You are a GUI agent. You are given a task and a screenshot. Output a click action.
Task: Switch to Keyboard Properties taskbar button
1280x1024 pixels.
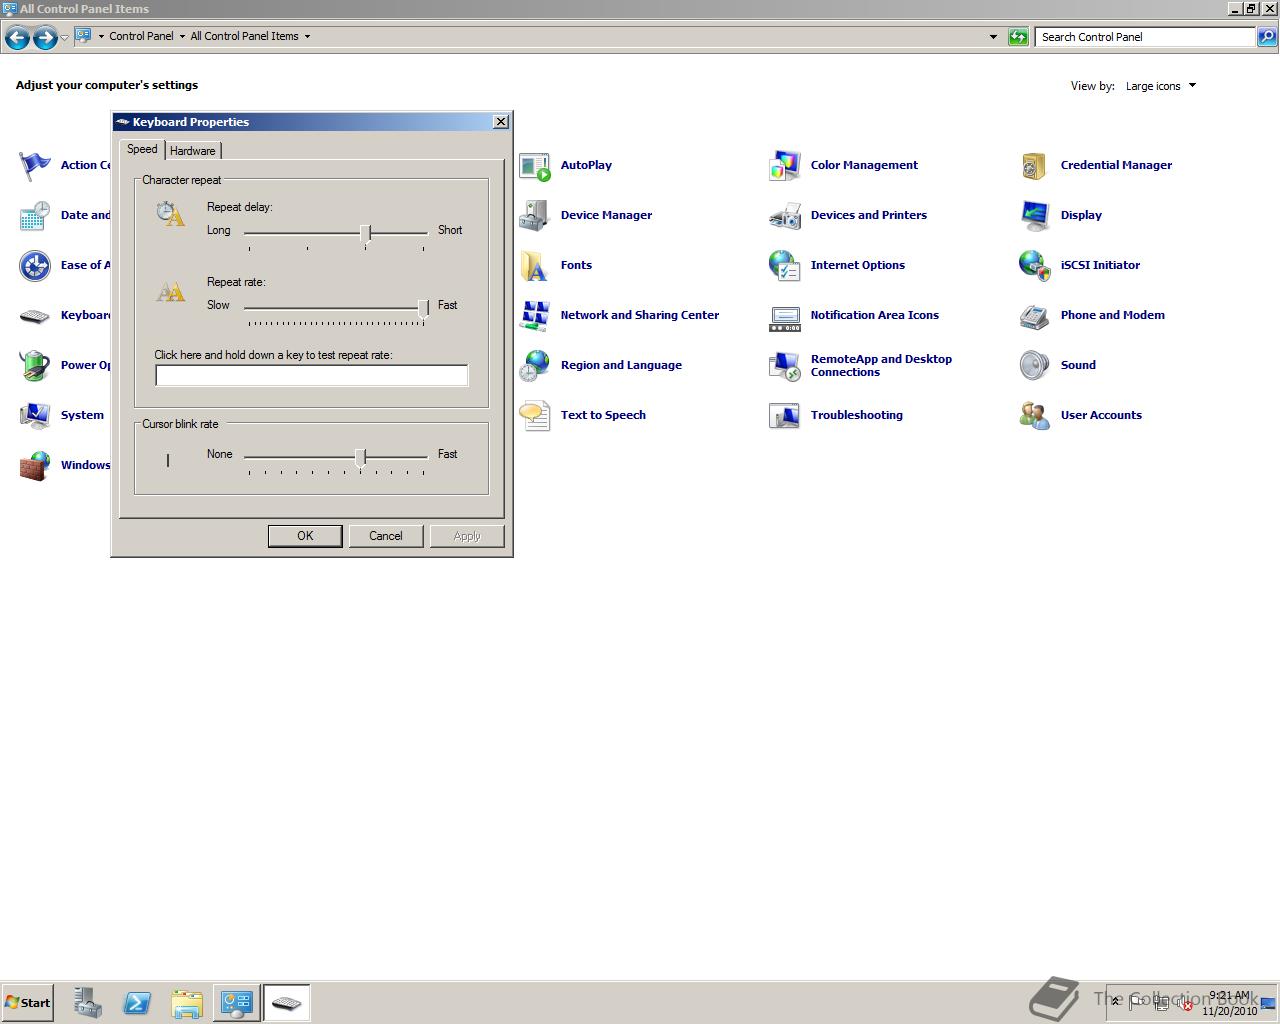click(287, 1003)
